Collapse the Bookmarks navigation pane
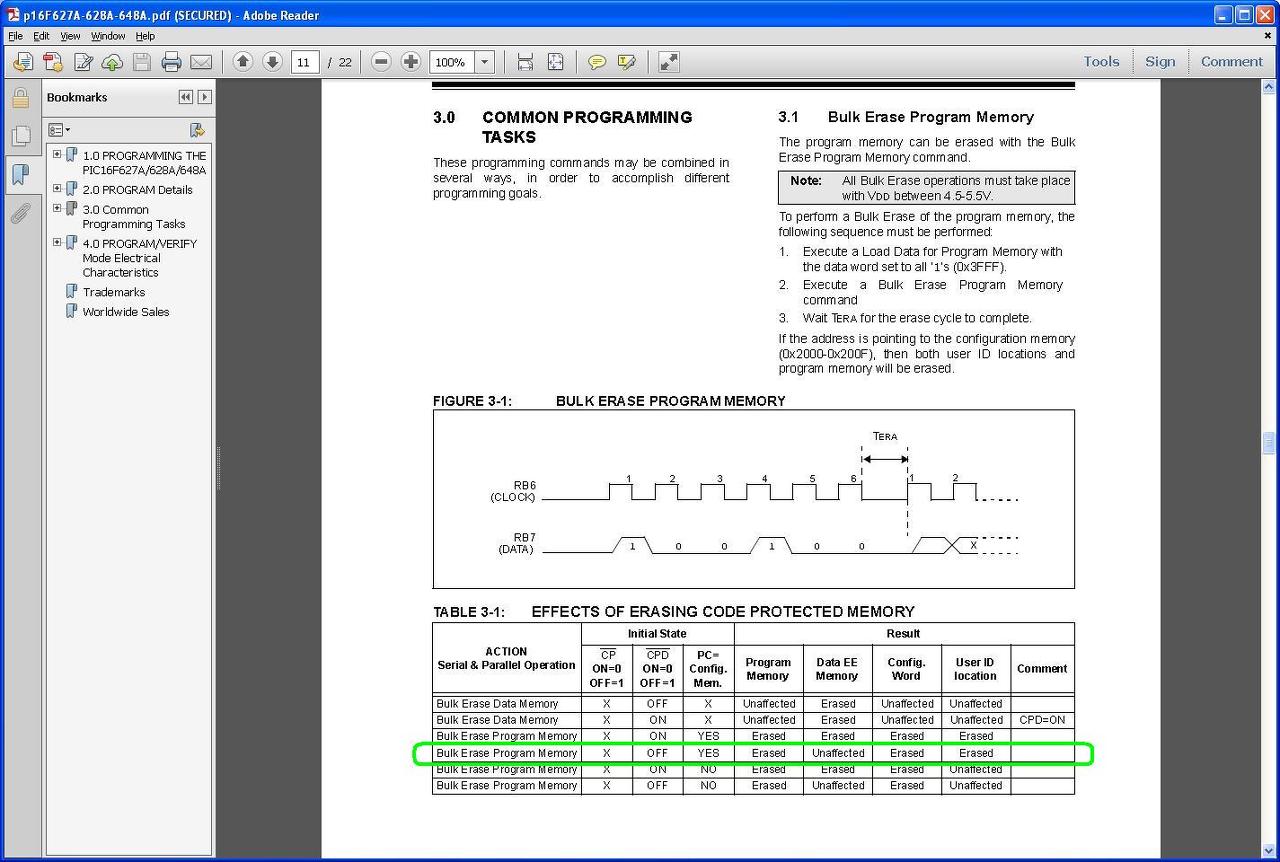 click(185, 97)
